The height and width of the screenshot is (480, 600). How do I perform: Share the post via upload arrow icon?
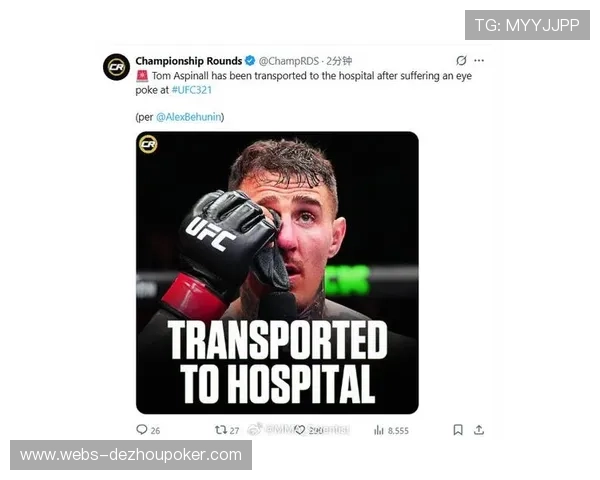[x=479, y=430]
